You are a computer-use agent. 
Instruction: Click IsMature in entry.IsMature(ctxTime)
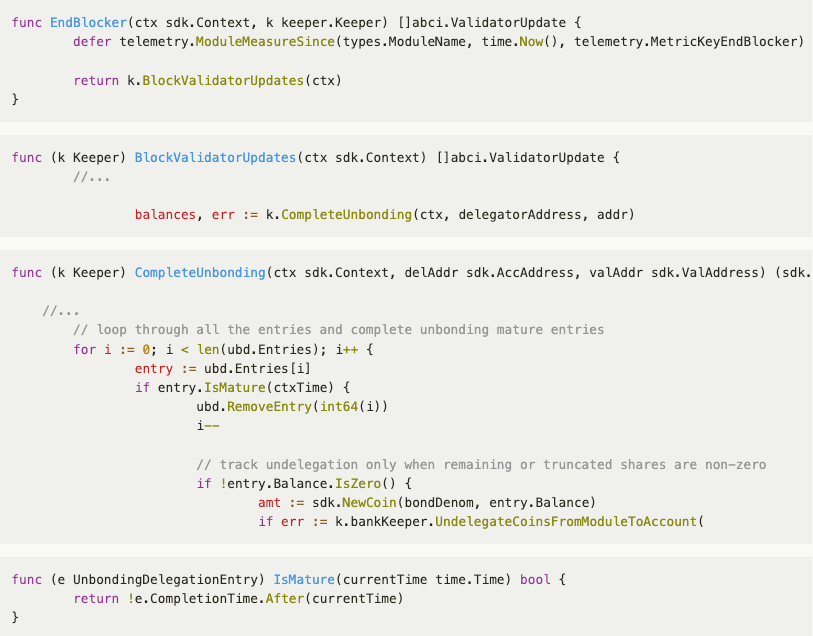pyautogui.click(x=234, y=388)
